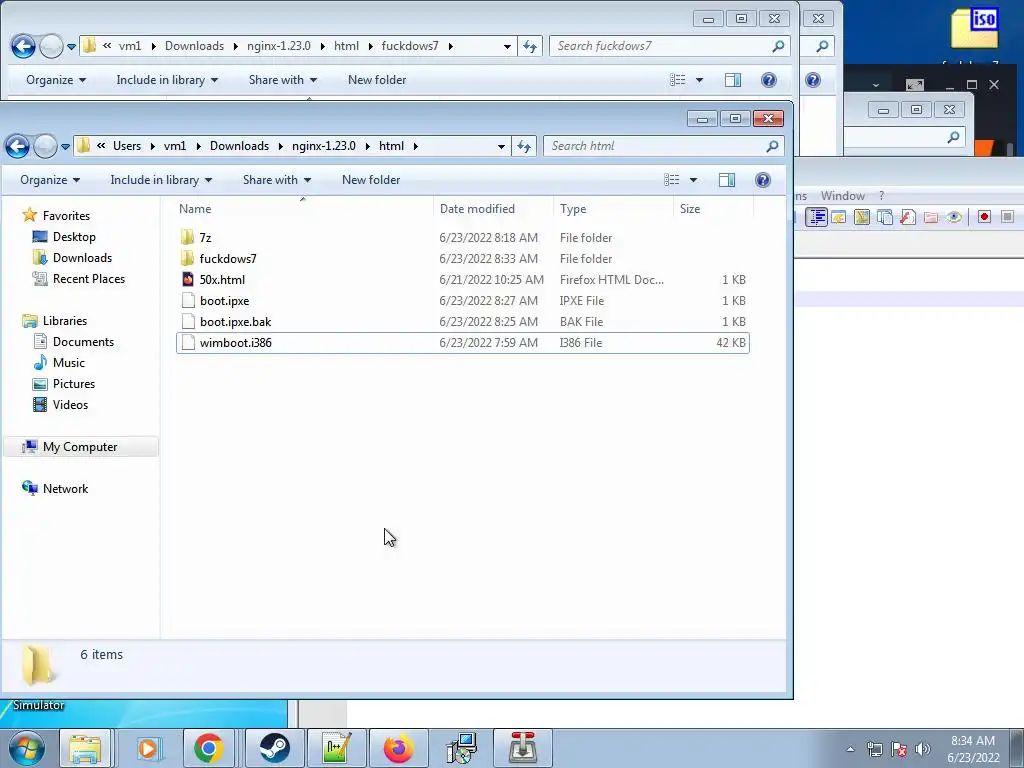Click function list icon in background toolbar
The height and width of the screenshot is (768, 1024).
908,217
